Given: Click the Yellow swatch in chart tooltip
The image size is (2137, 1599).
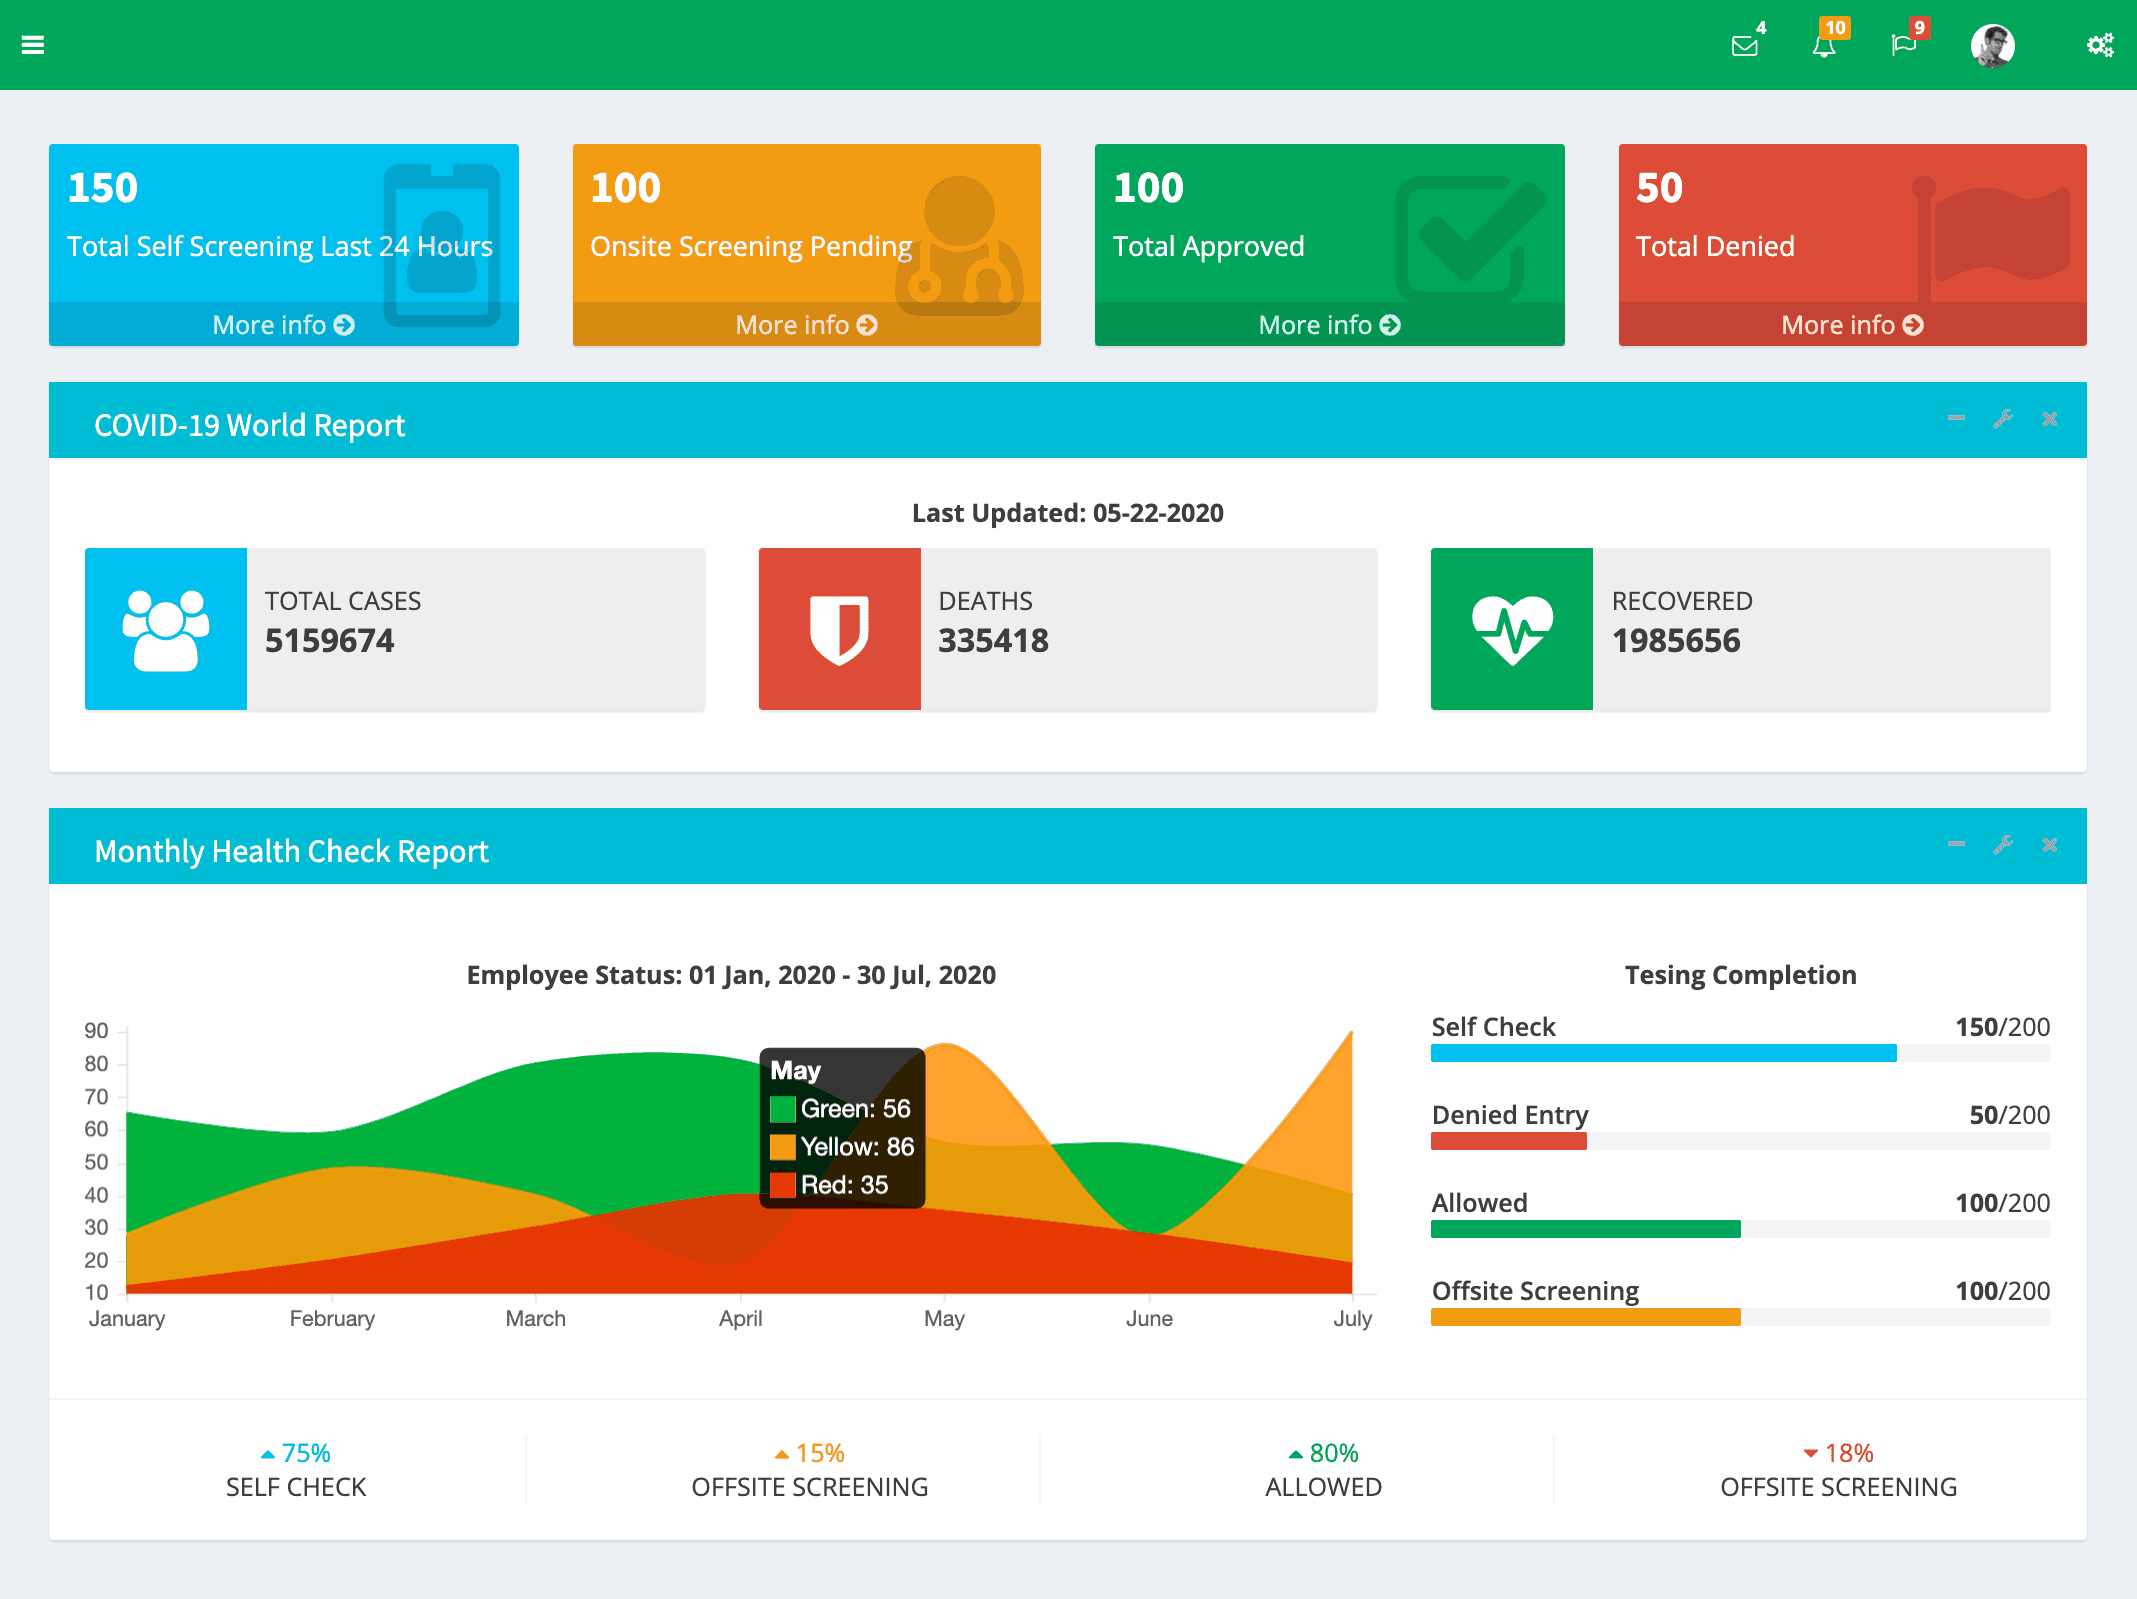Looking at the screenshot, I should point(783,1147).
